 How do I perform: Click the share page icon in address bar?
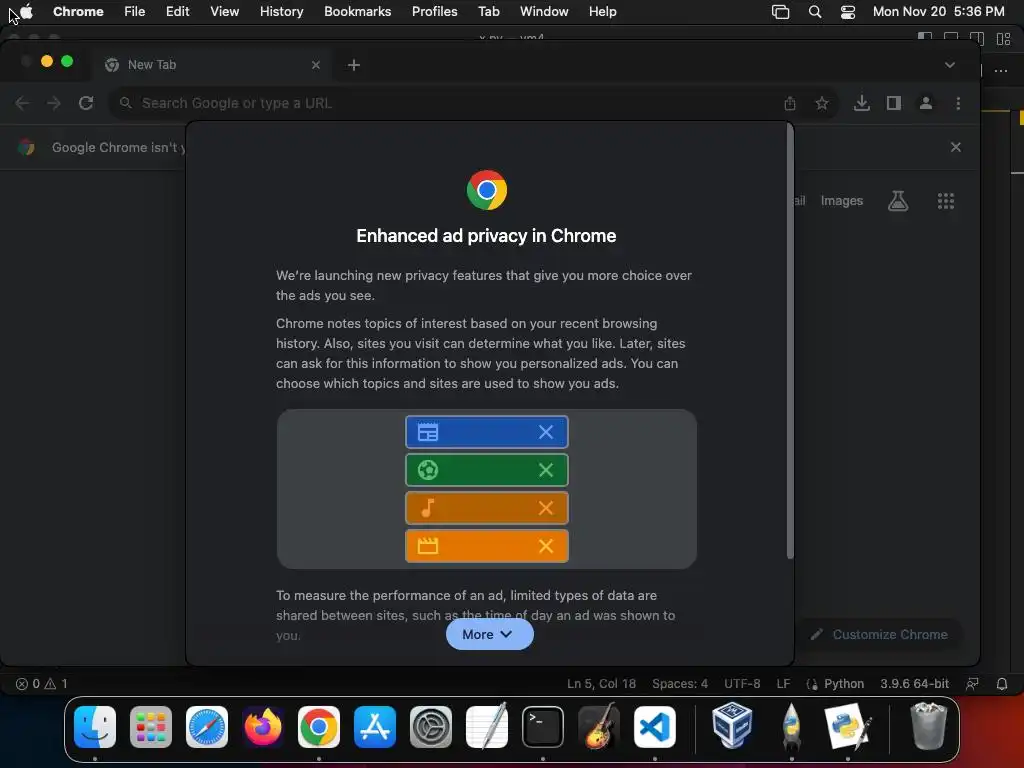point(790,103)
